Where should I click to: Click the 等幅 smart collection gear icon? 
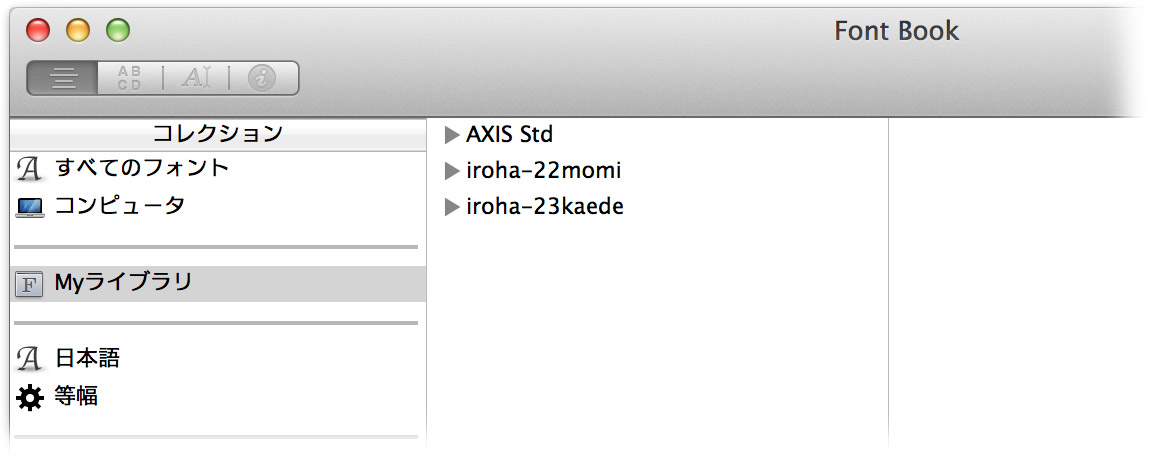click(x=29, y=398)
